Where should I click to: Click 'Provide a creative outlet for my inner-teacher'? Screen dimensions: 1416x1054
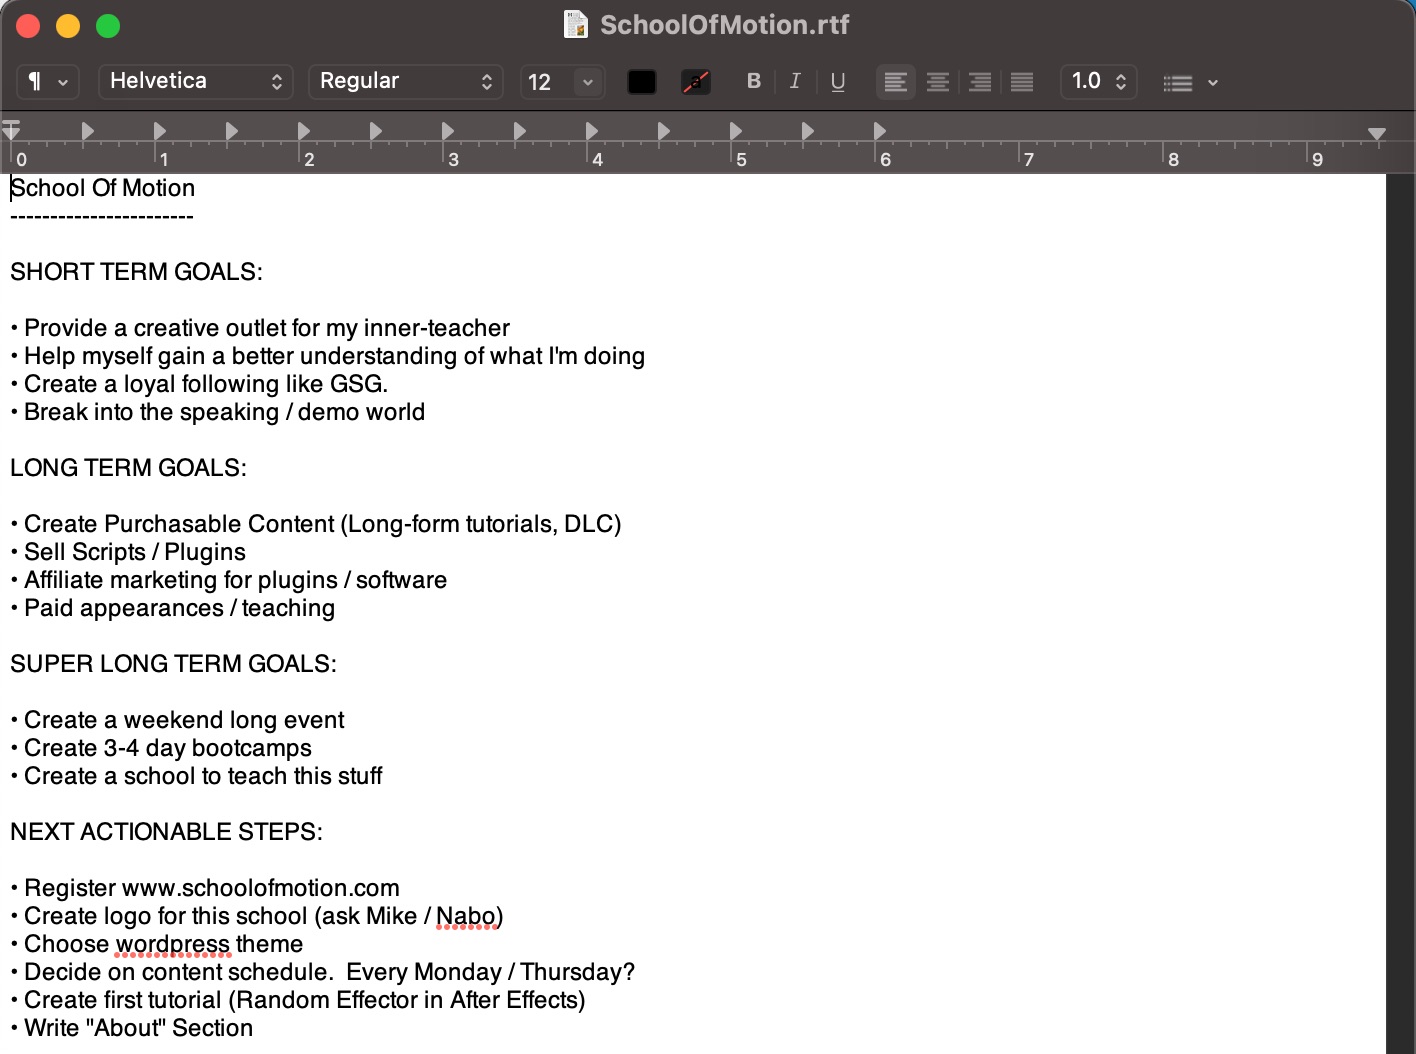260,328
